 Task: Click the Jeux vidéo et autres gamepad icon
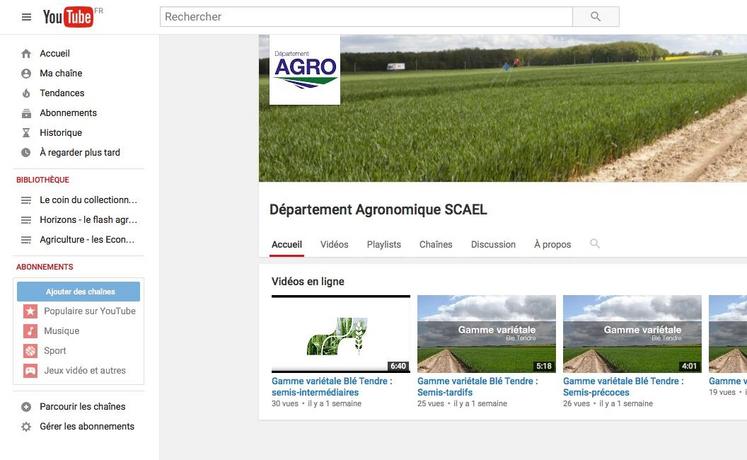coord(30,370)
